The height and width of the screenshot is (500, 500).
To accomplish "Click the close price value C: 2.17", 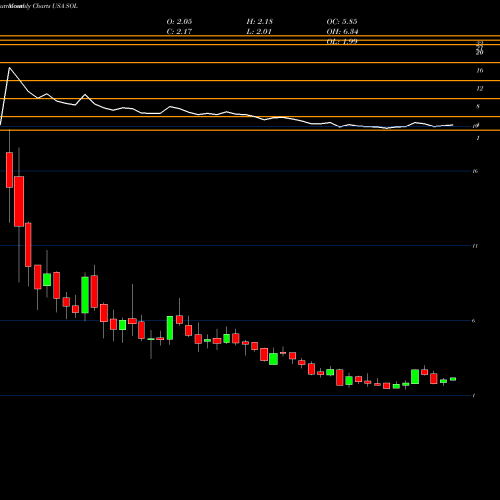I will pyautogui.click(x=179, y=32).
